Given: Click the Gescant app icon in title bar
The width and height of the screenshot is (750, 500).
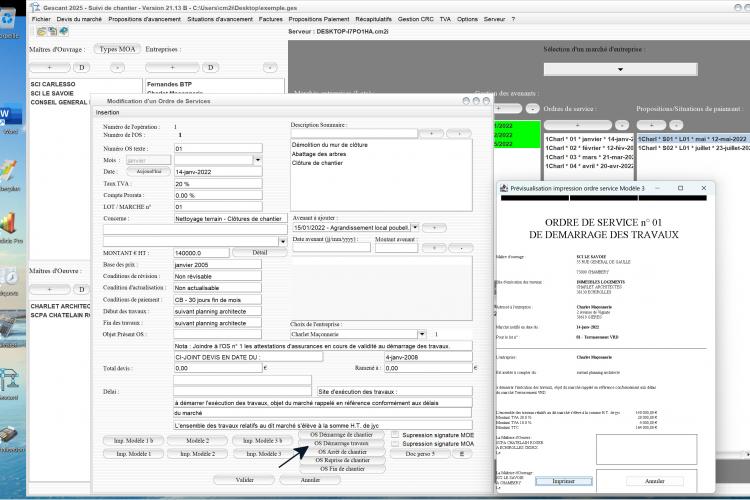Looking at the screenshot, I should [34, 7].
